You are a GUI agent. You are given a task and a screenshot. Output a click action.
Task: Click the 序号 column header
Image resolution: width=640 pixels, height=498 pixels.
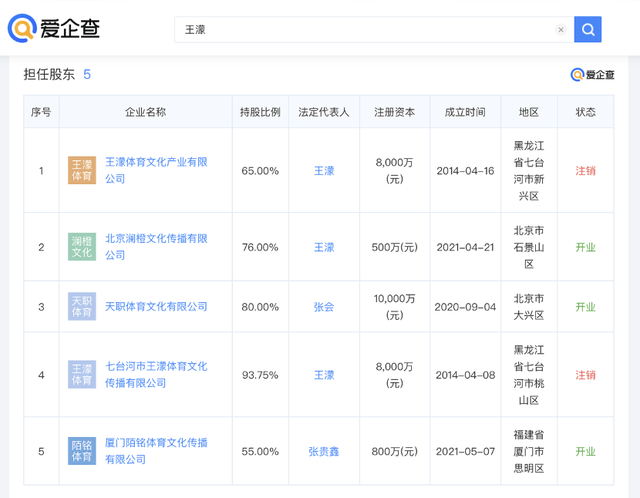[41, 112]
